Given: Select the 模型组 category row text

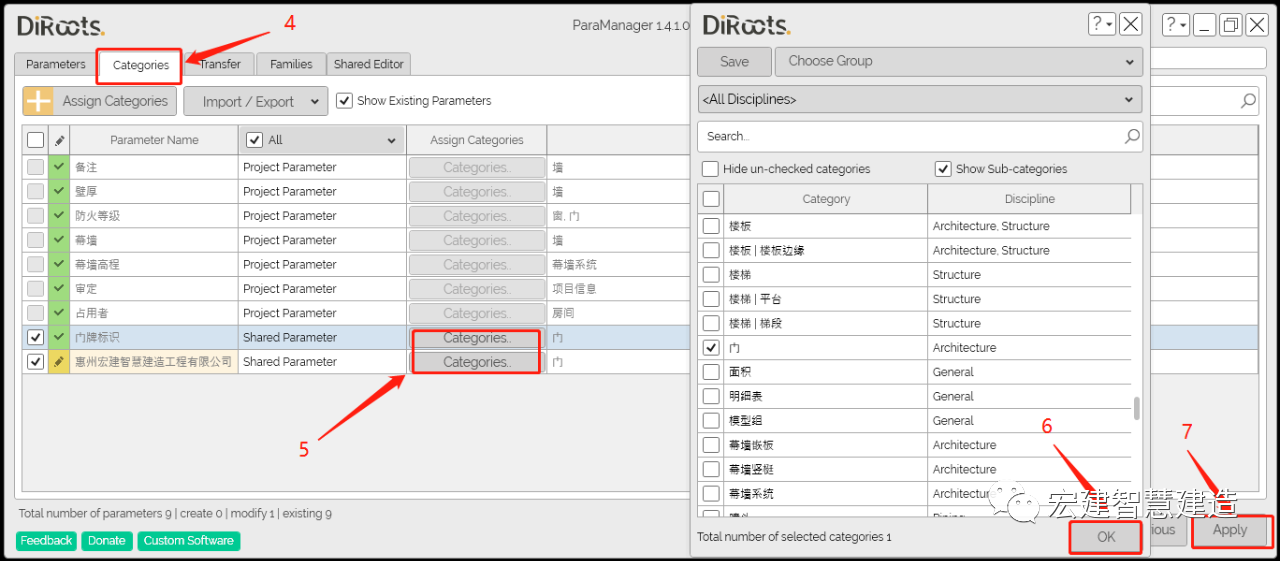Looking at the screenshot, I should pyautogui.click(x=745, y=421).
